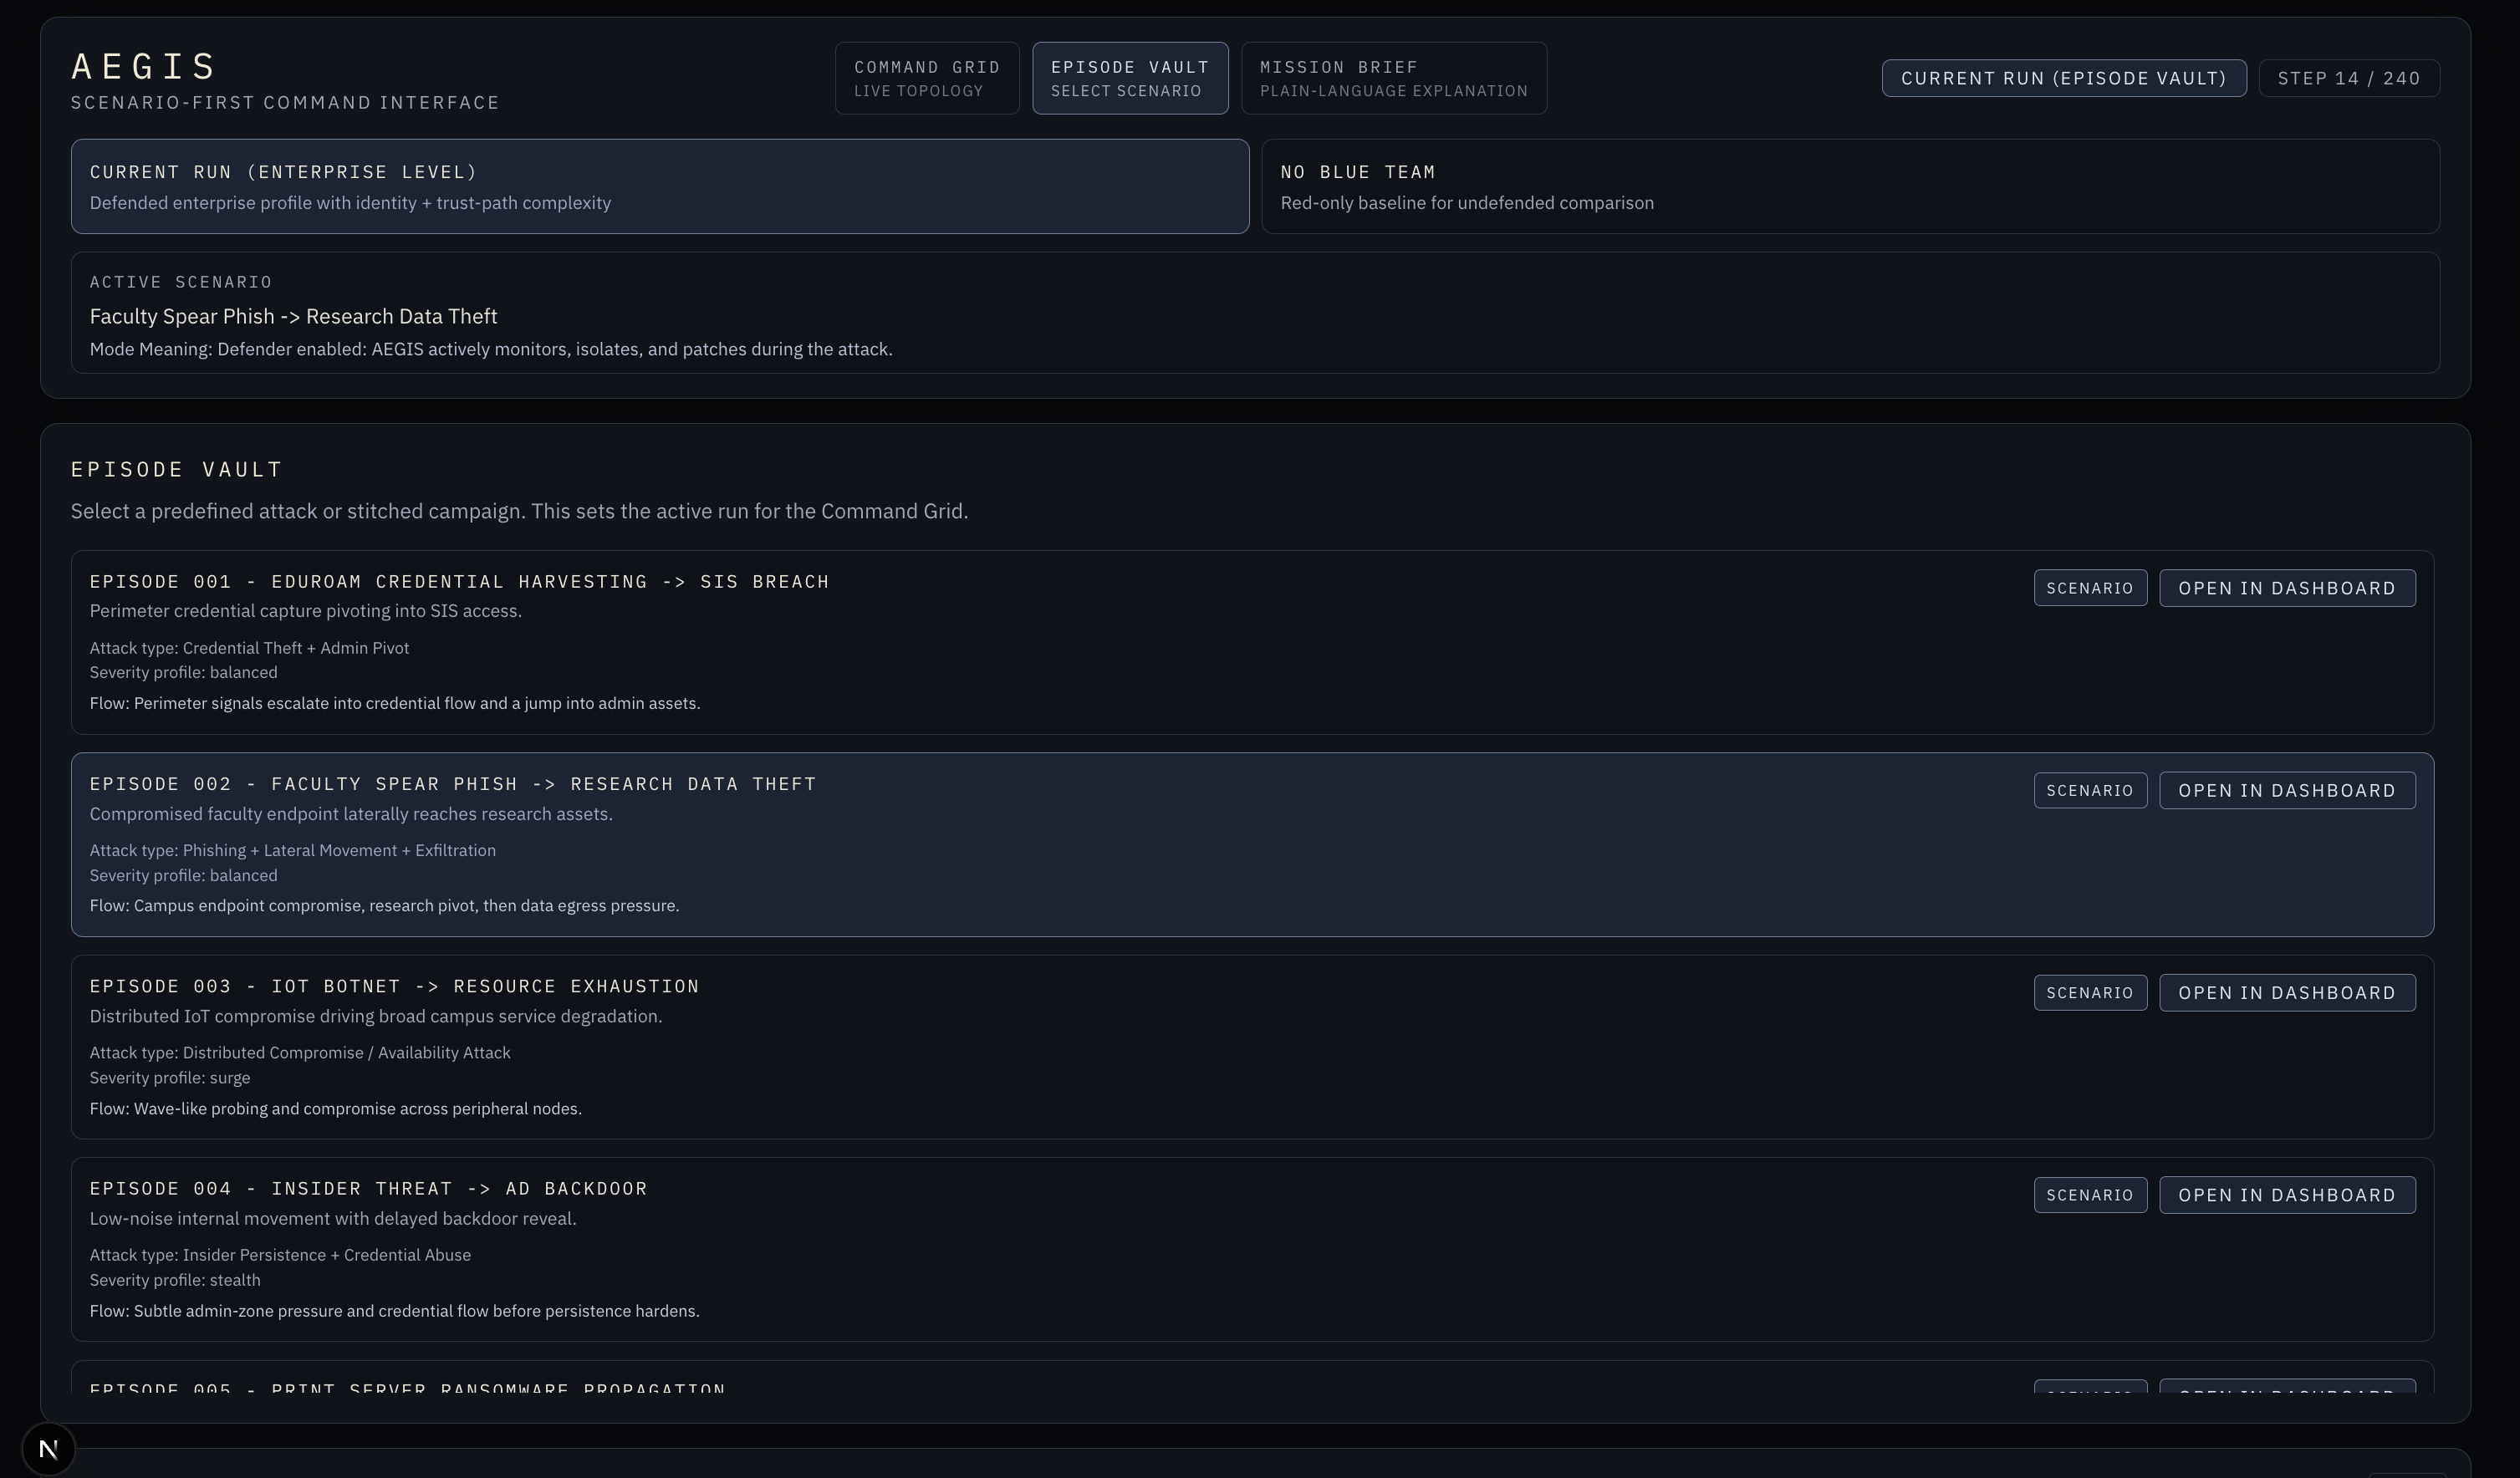
Task: Open Episode 002 in dashboard
Action: [2286, 790]
